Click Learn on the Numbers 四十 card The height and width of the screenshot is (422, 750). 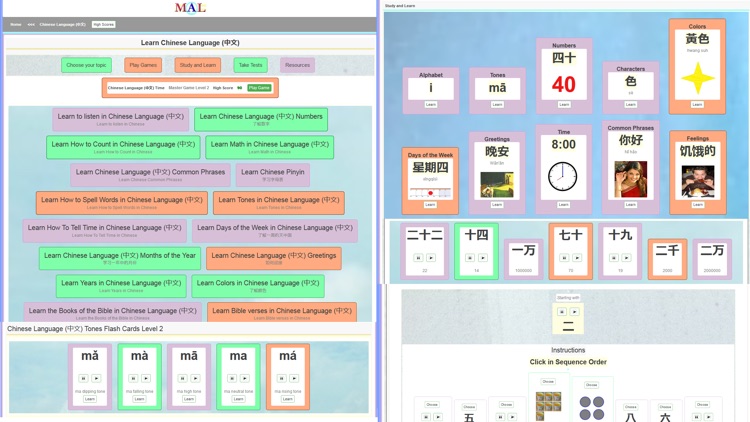click(x=564, y=104)
